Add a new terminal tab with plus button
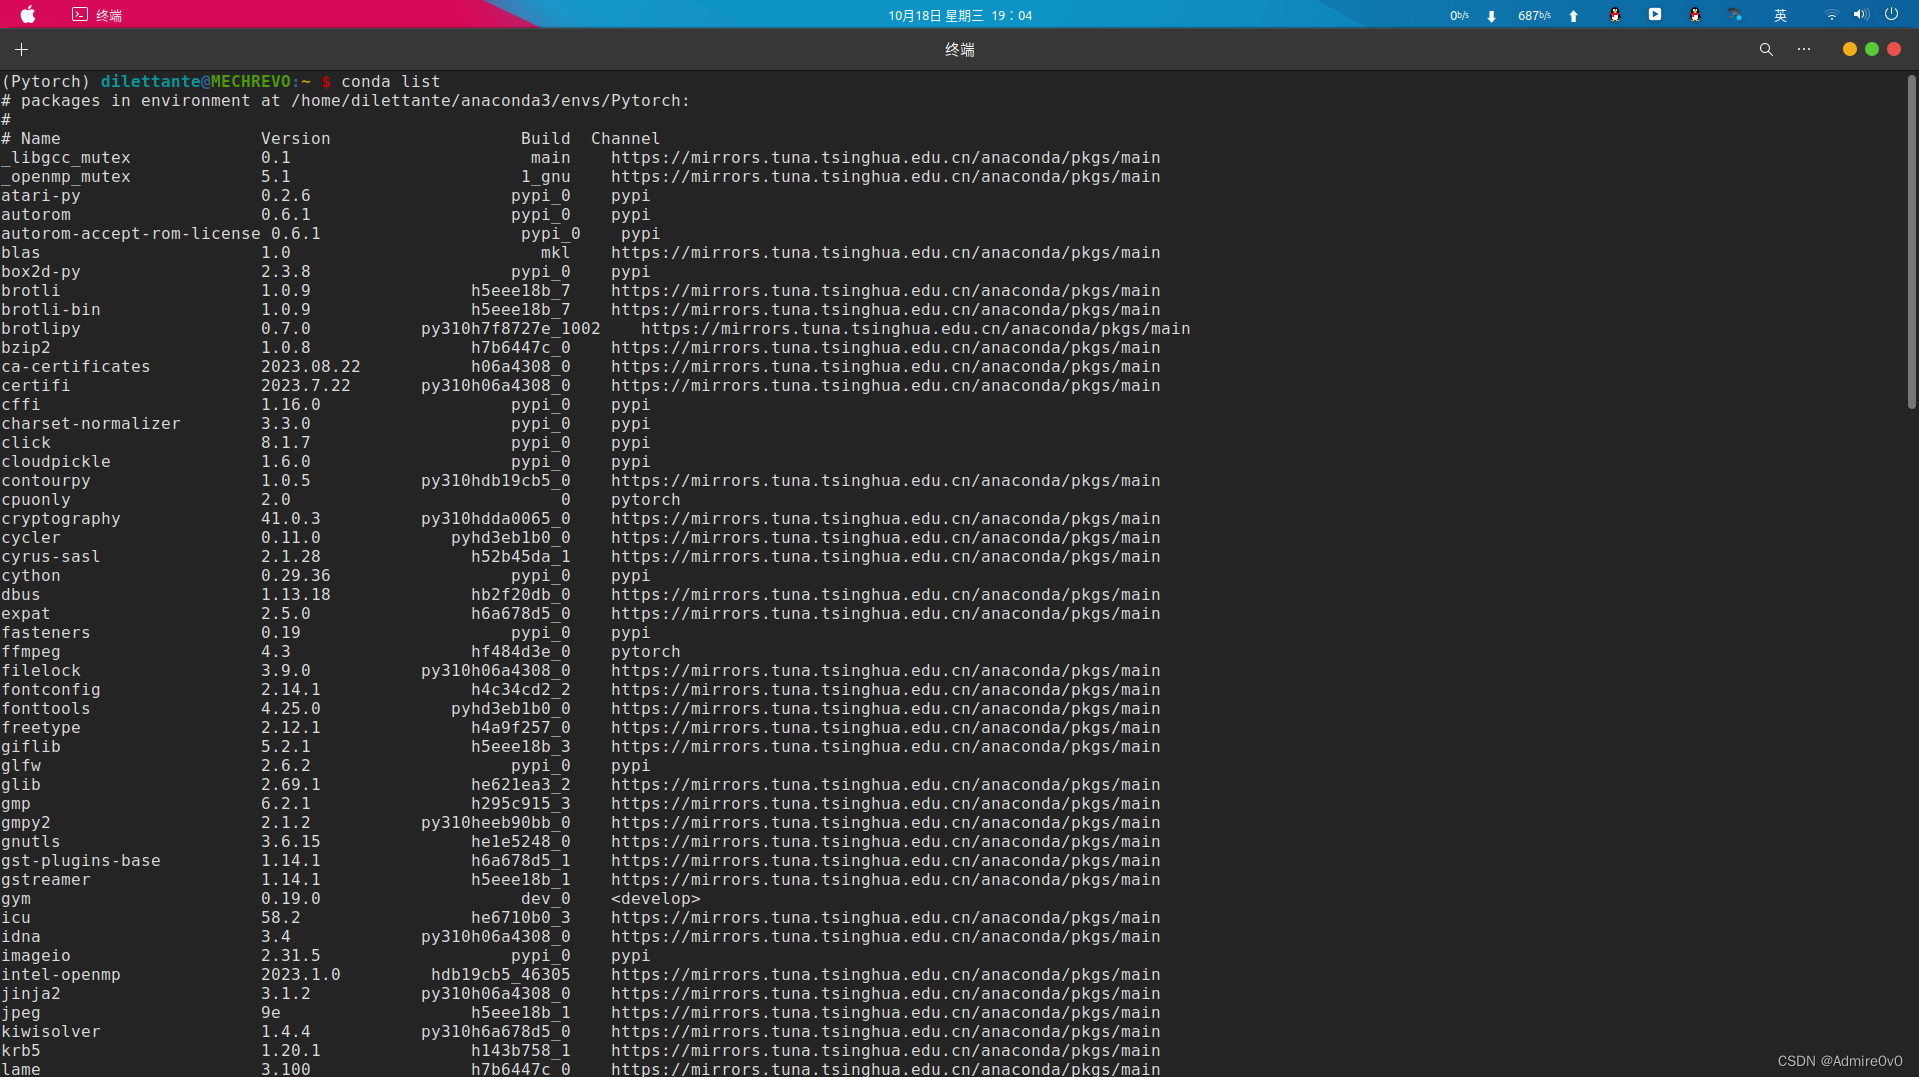The image size is (1919, 1077). tap(21, 49)
